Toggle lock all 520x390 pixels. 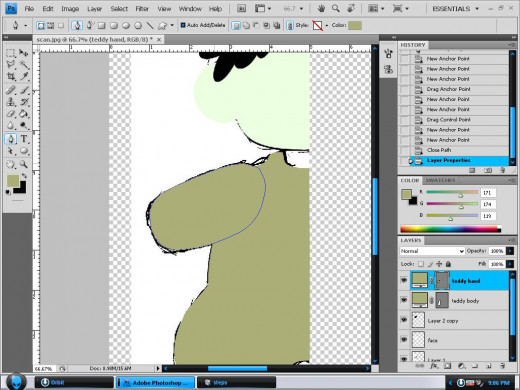click(x=448, y=264)
